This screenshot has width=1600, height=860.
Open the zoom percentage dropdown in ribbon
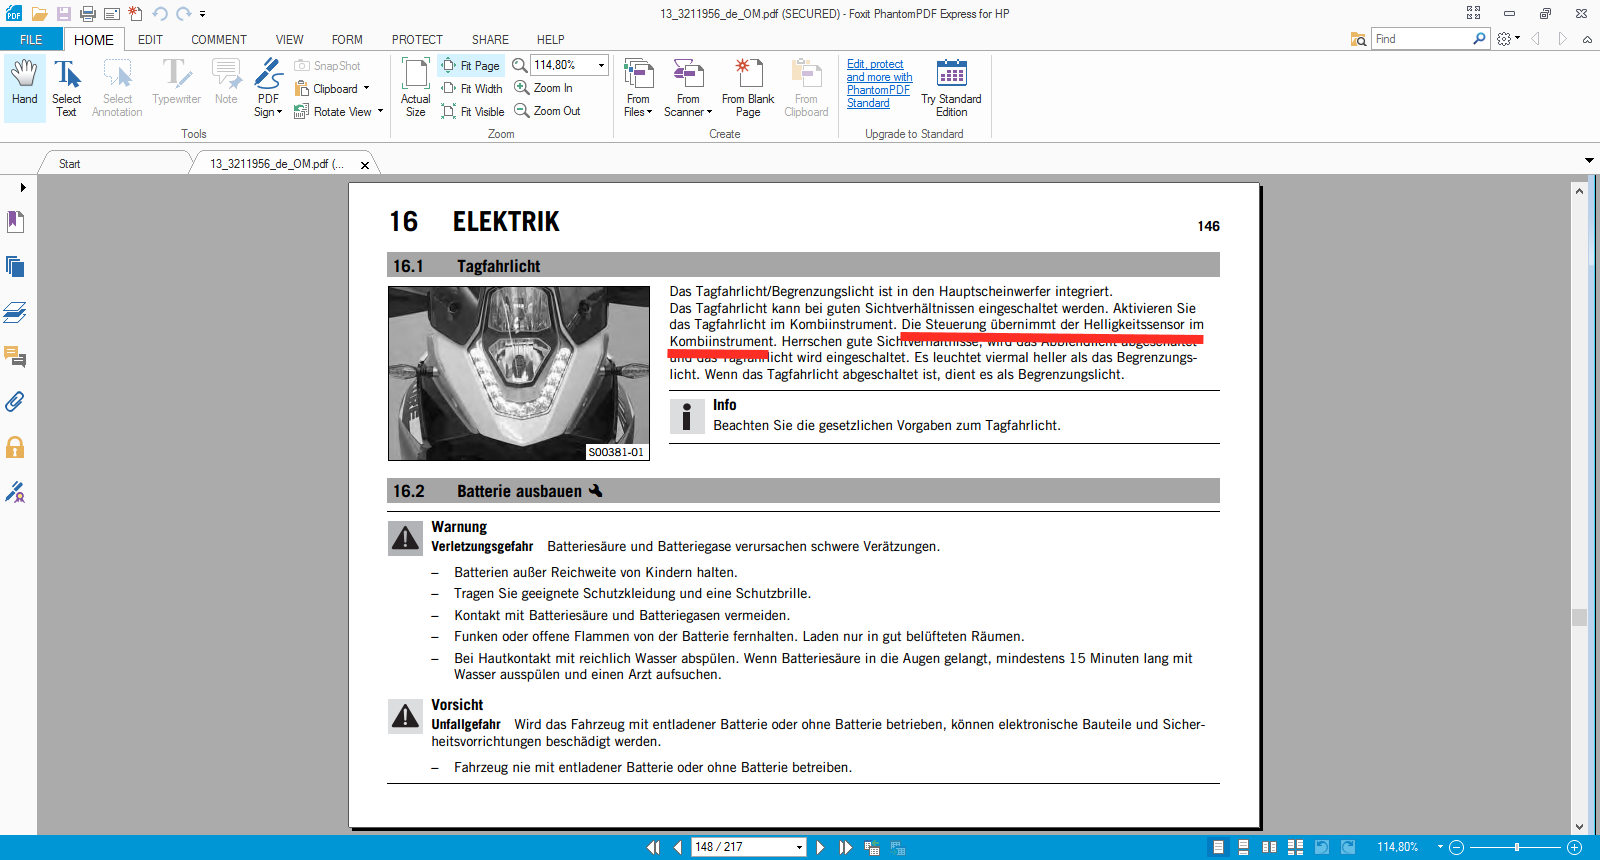601,65
